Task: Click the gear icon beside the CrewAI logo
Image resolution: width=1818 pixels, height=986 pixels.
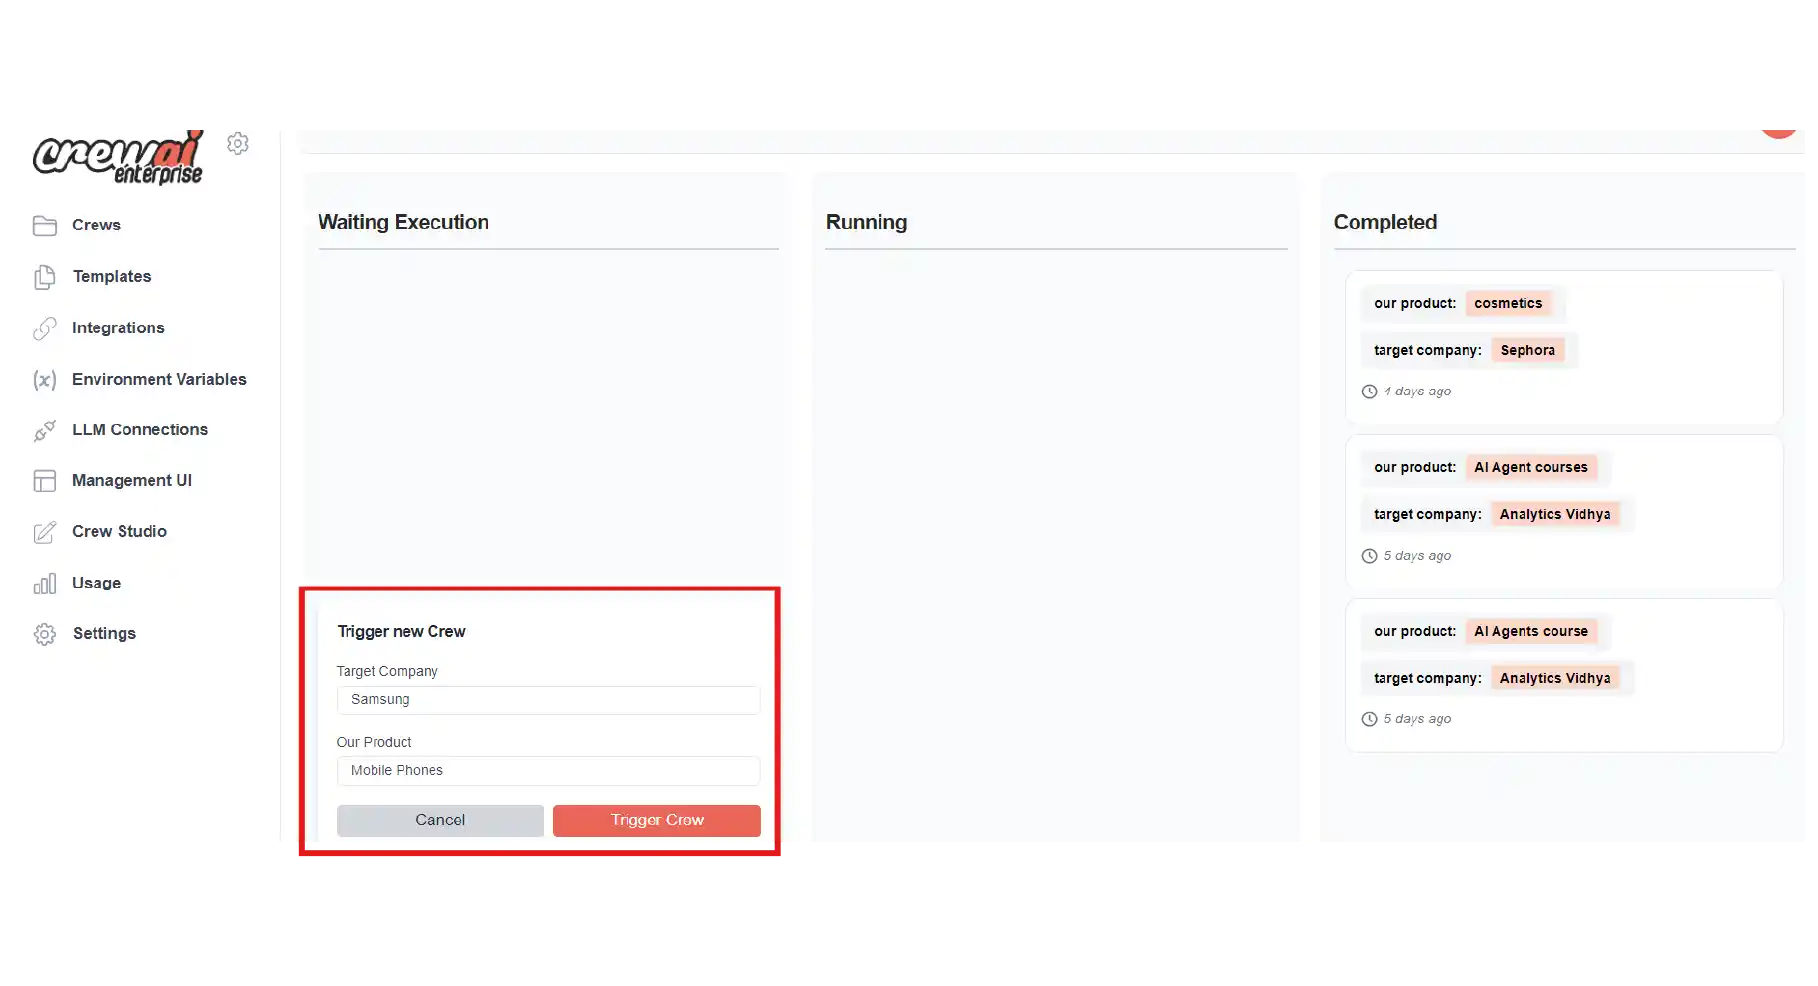Action: tap(238, 144)
